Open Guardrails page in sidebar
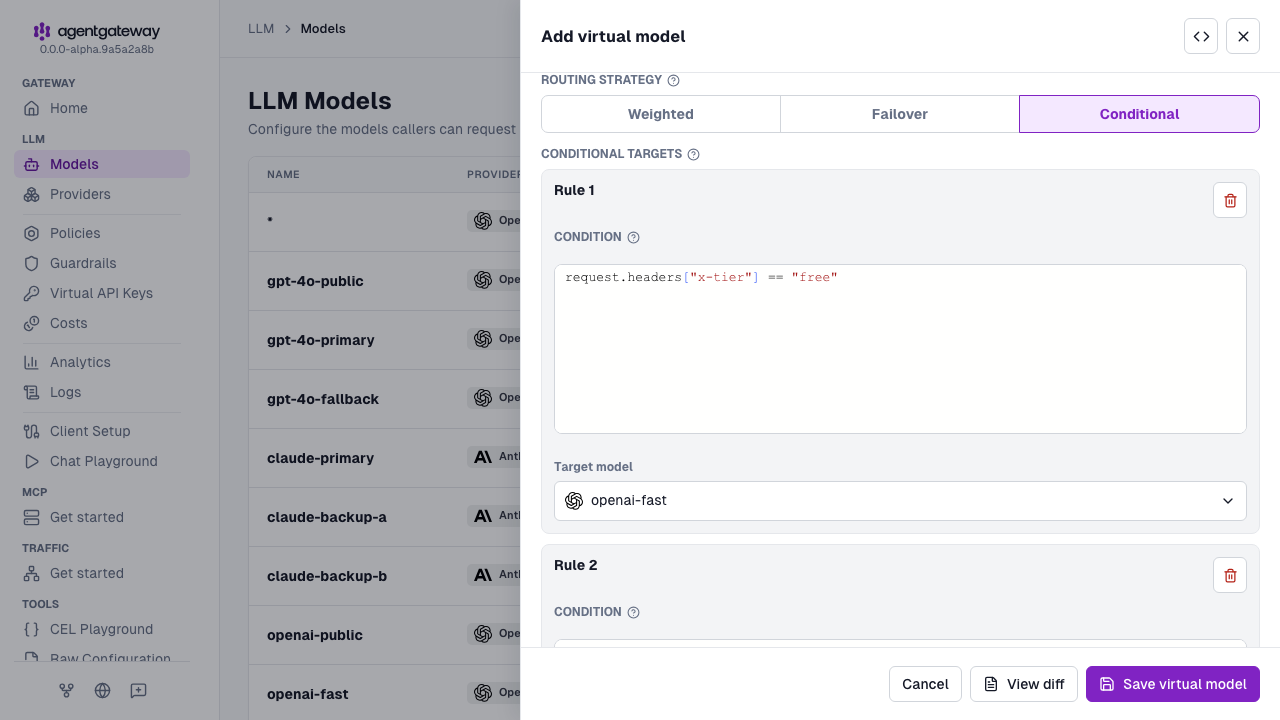Viewport: 1280px width, 720px height. pos(102,263)
